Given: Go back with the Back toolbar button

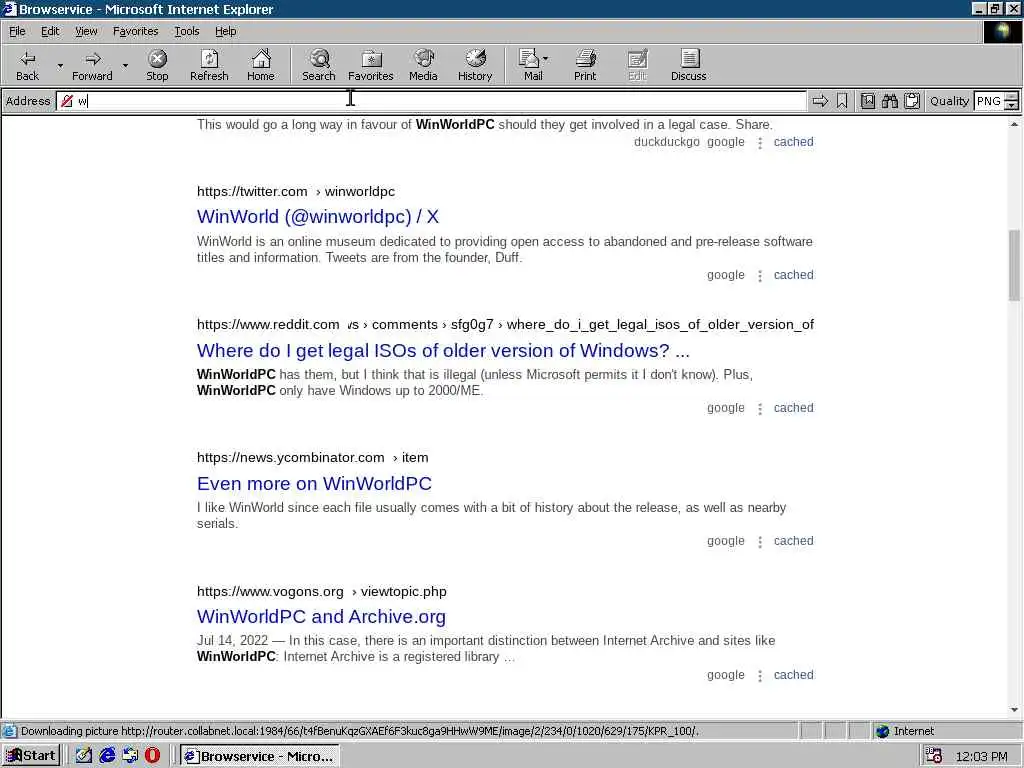Looking at the screenshot, I should 27,65.
